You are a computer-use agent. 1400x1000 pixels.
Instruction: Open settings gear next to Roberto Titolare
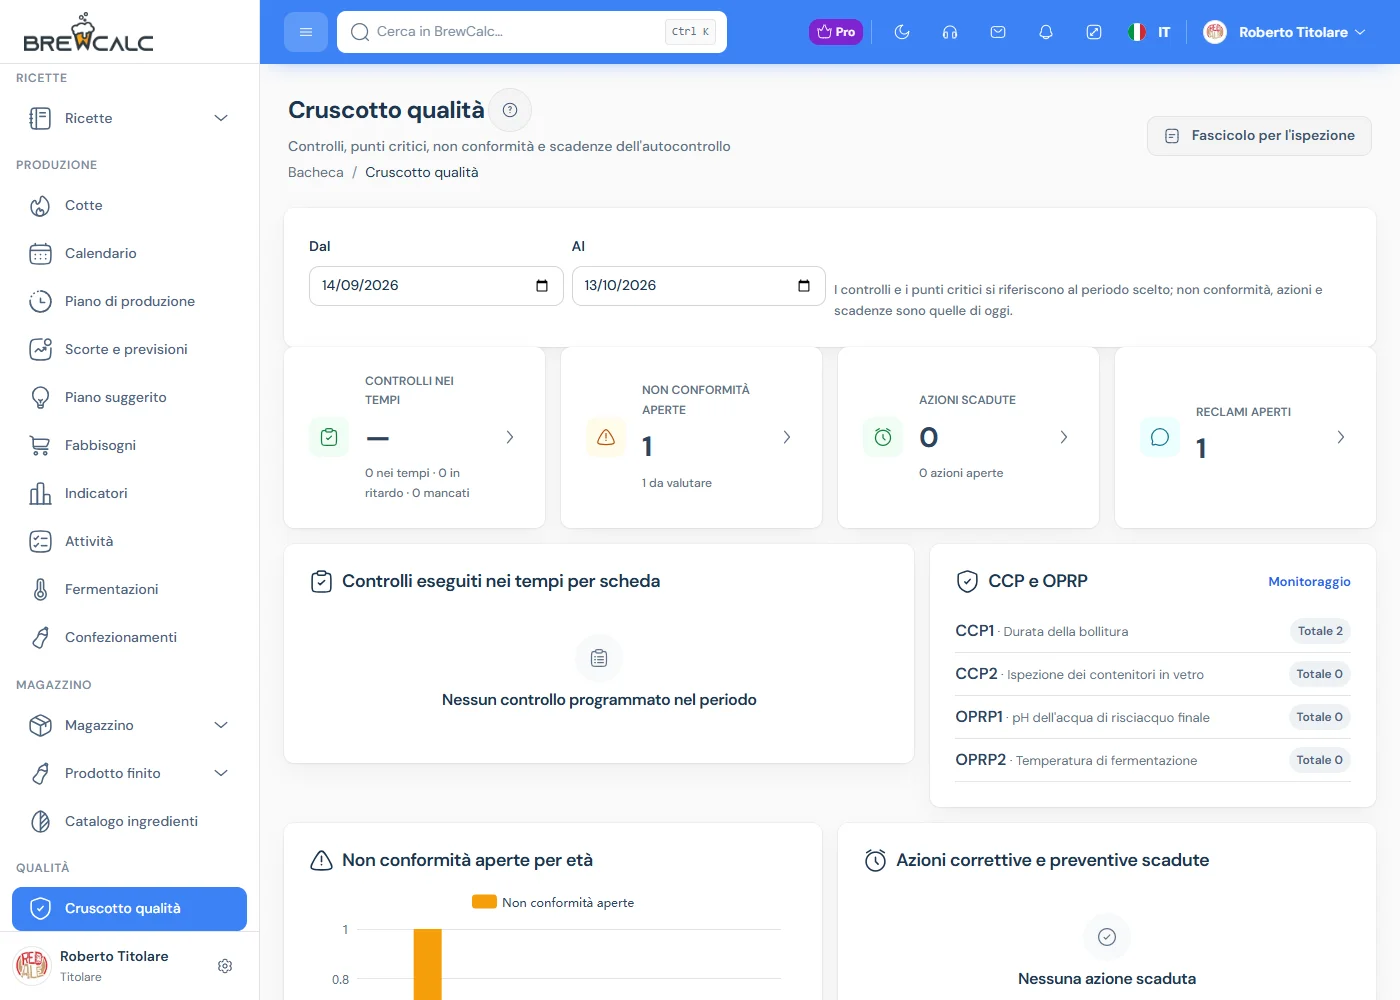[x=225, y=966]
